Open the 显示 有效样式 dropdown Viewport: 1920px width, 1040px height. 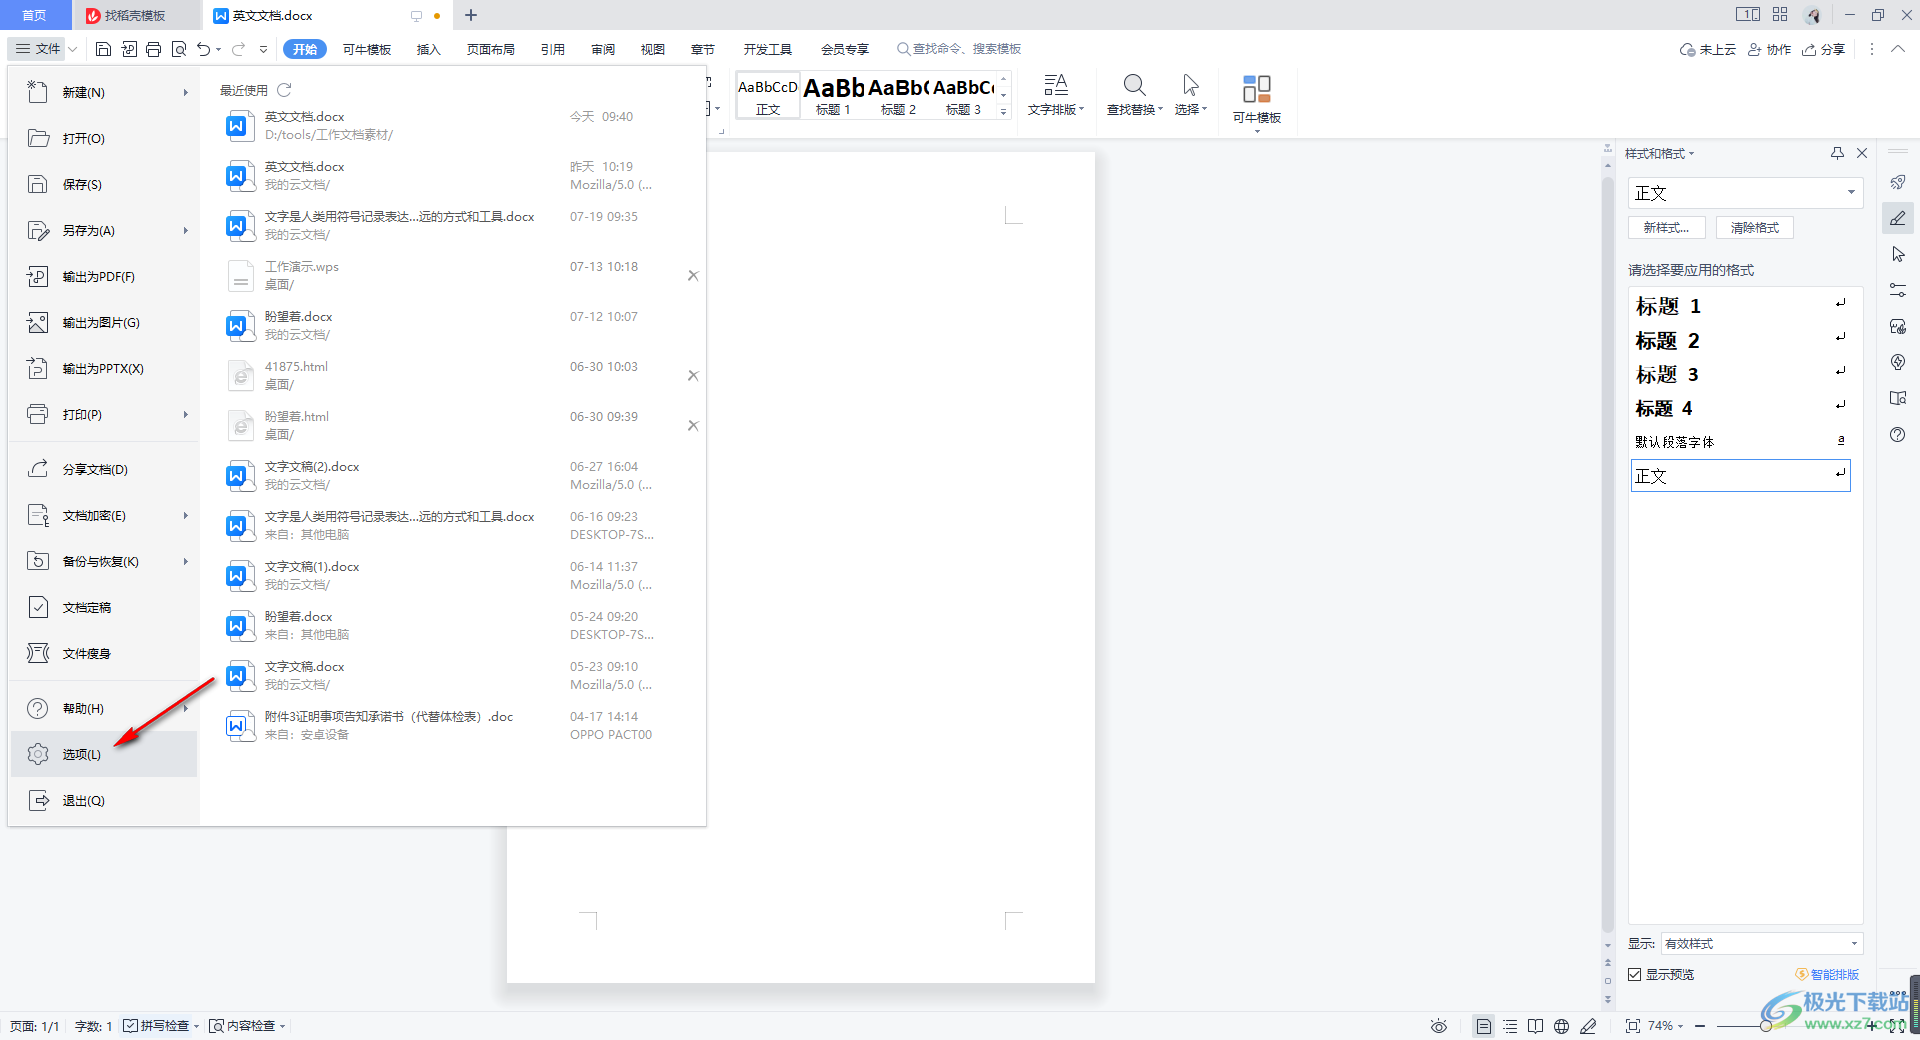tap(1761, 943)
